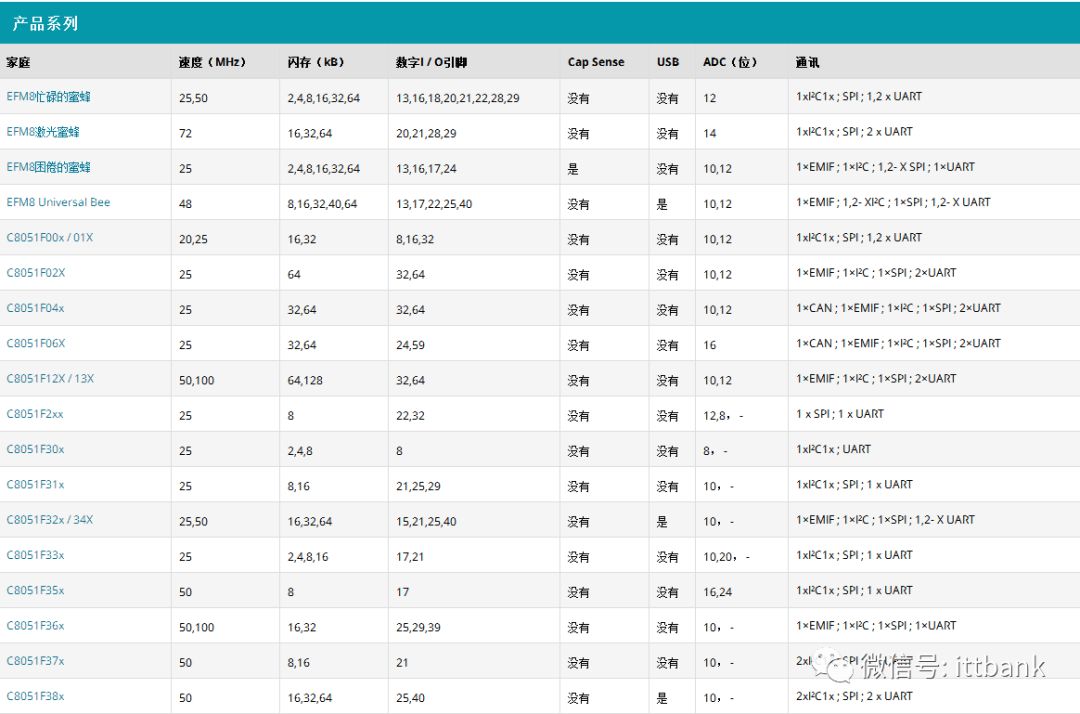Image resolution: width=1080 pixels, height=714 pixels.
Task: Select speed value 72 in EFM8激光蜜蜂 row
Action: coord(185,134)
